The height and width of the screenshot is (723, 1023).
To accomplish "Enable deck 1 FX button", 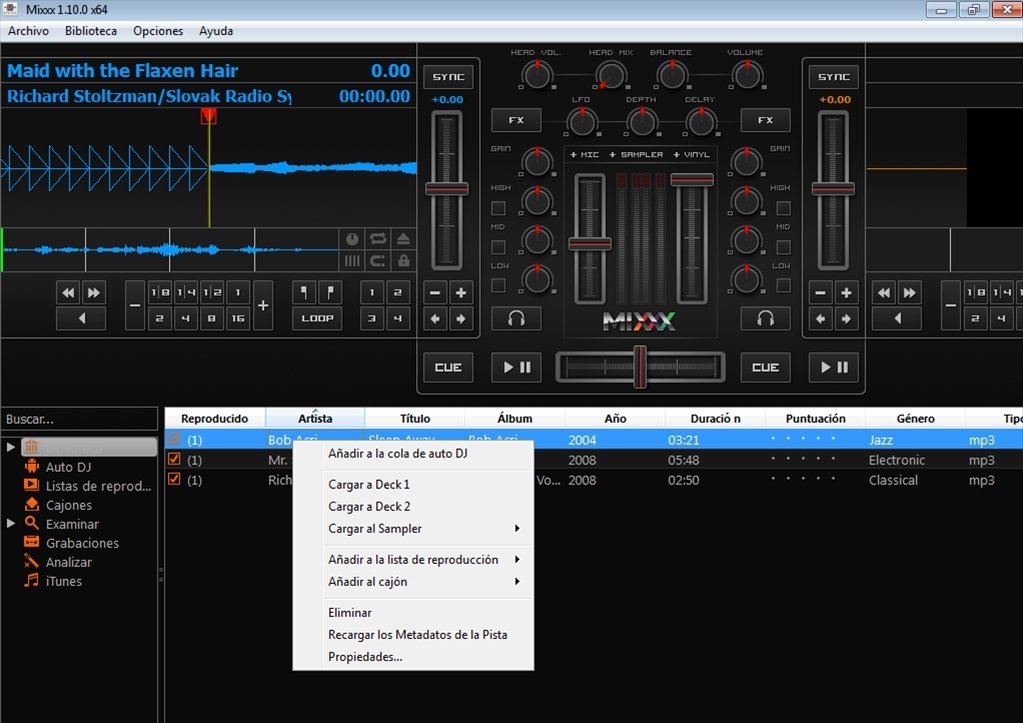I will pyautogui.click(x=516, y=120).
